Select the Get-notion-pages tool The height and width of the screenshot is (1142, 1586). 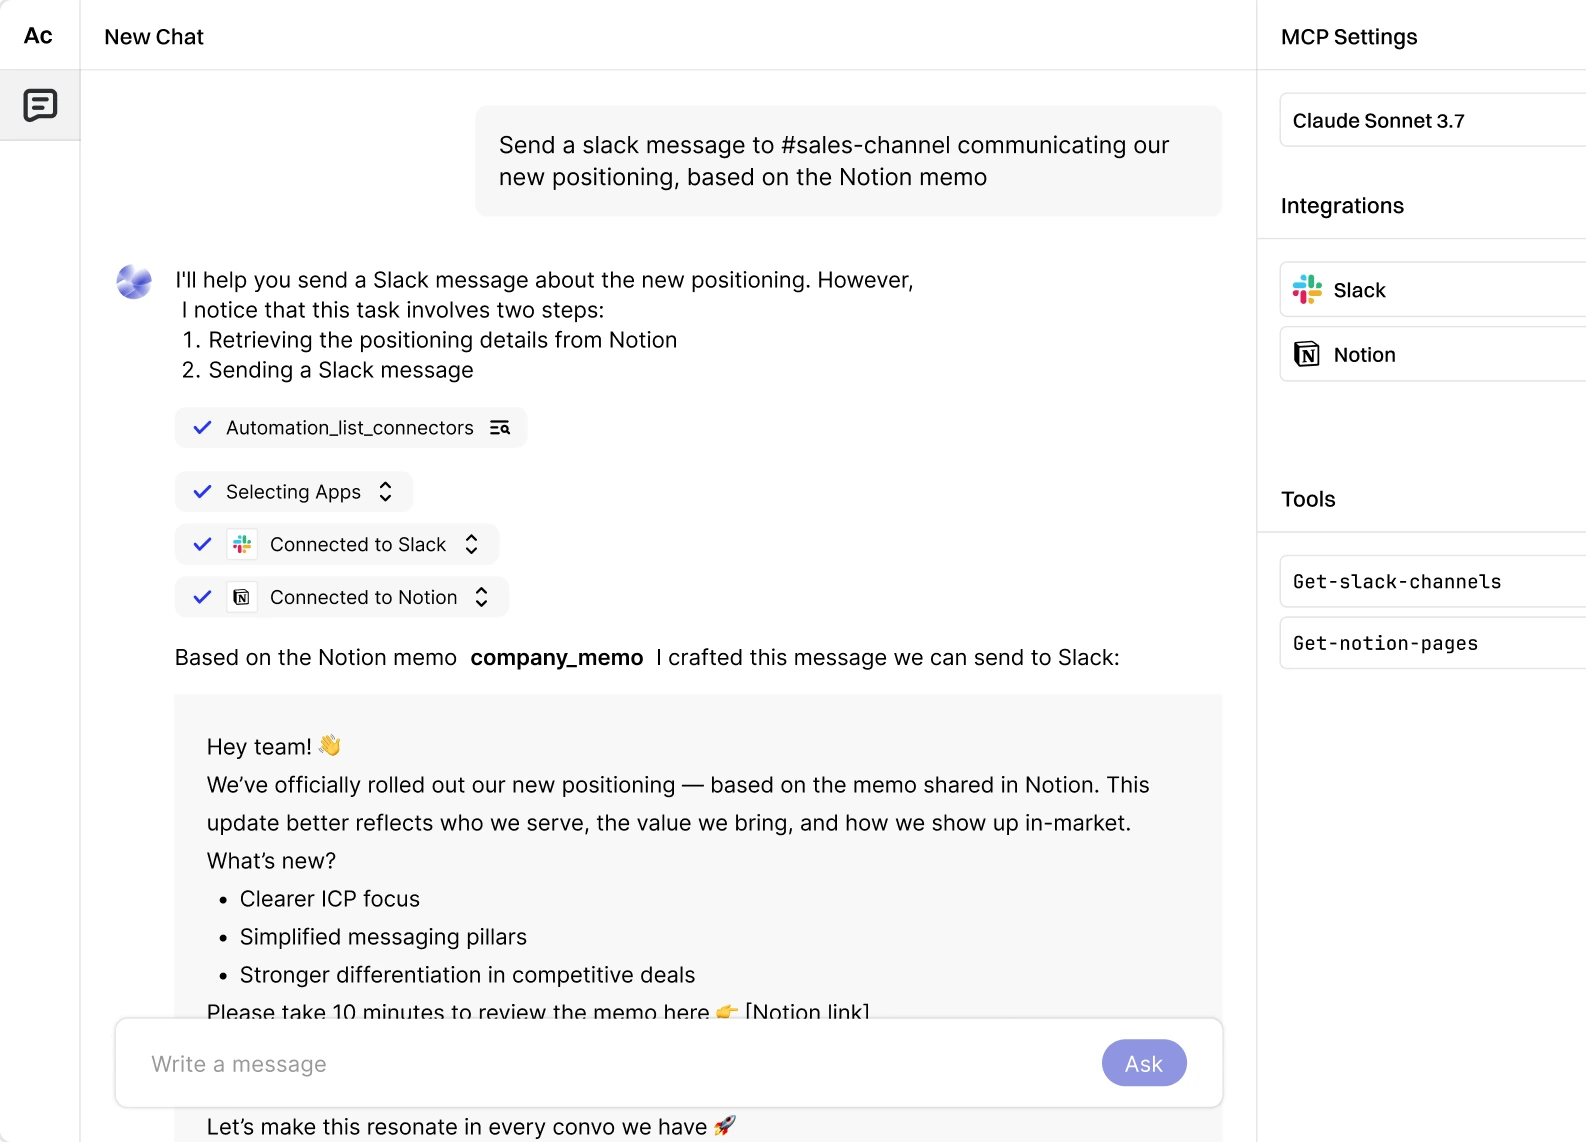[x=1433, y=643]
